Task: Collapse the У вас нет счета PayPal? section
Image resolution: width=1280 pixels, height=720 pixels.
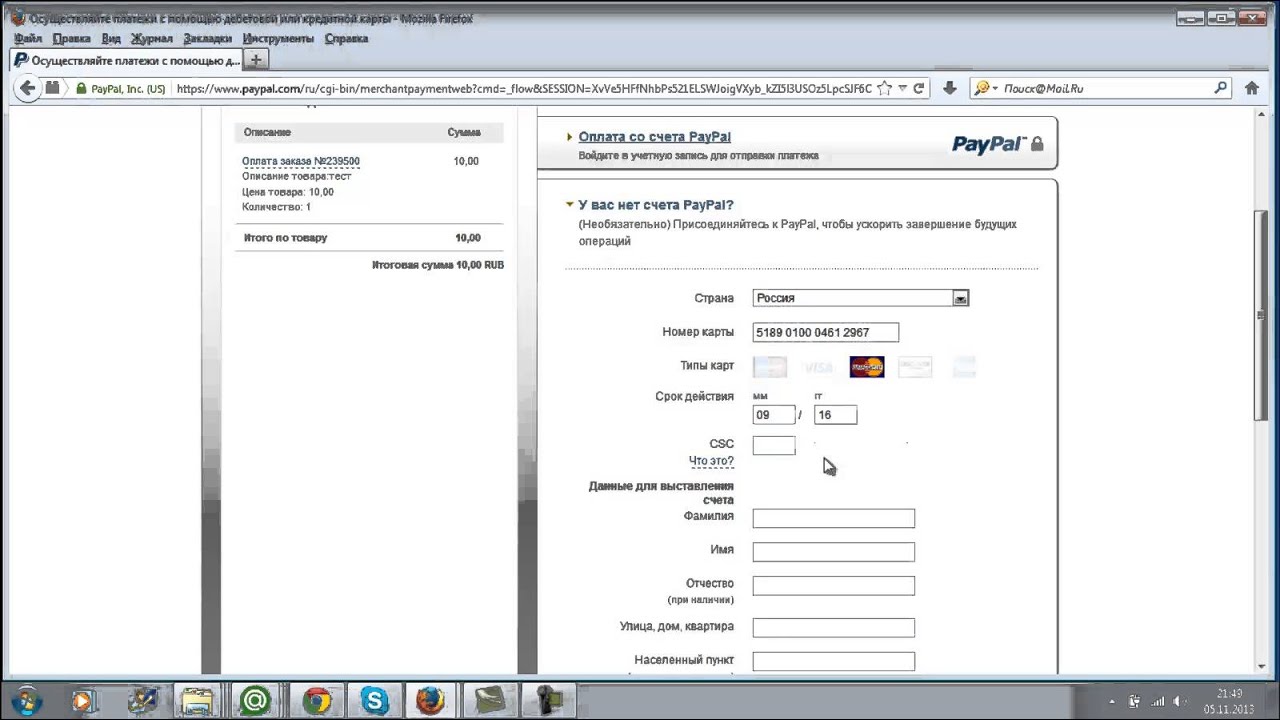Action: pyautogui.click(x=655, y=205)
